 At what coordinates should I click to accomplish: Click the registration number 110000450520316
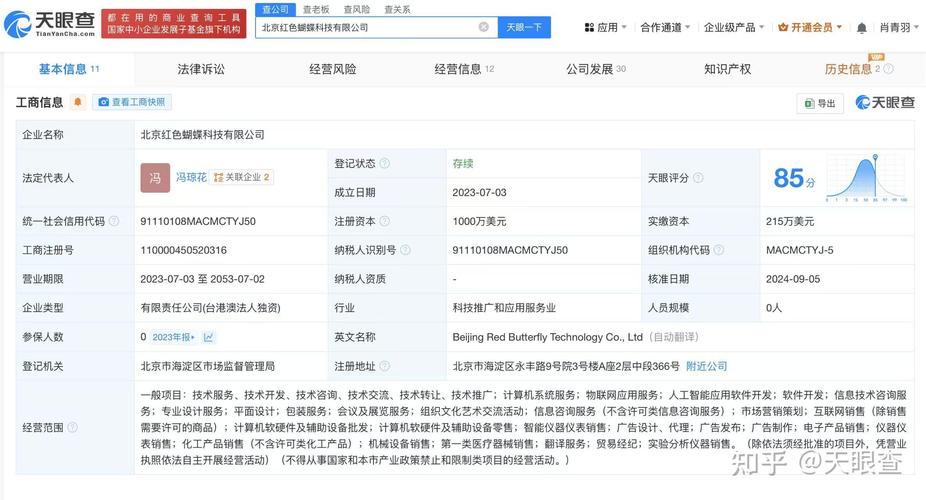tap(184, 250)
